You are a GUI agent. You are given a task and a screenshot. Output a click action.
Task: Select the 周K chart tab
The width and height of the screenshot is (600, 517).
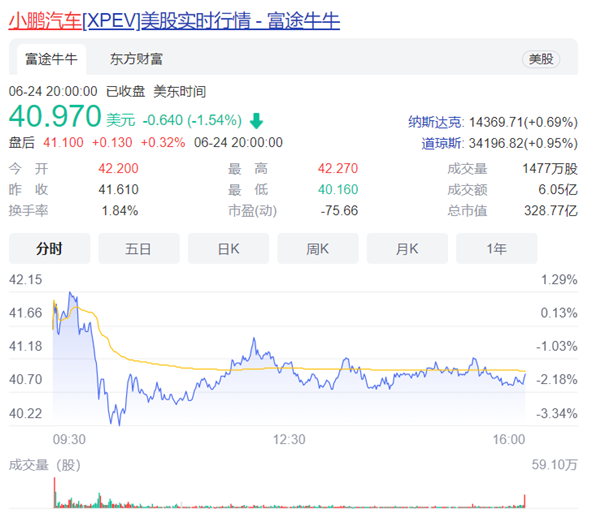(318, 249)
